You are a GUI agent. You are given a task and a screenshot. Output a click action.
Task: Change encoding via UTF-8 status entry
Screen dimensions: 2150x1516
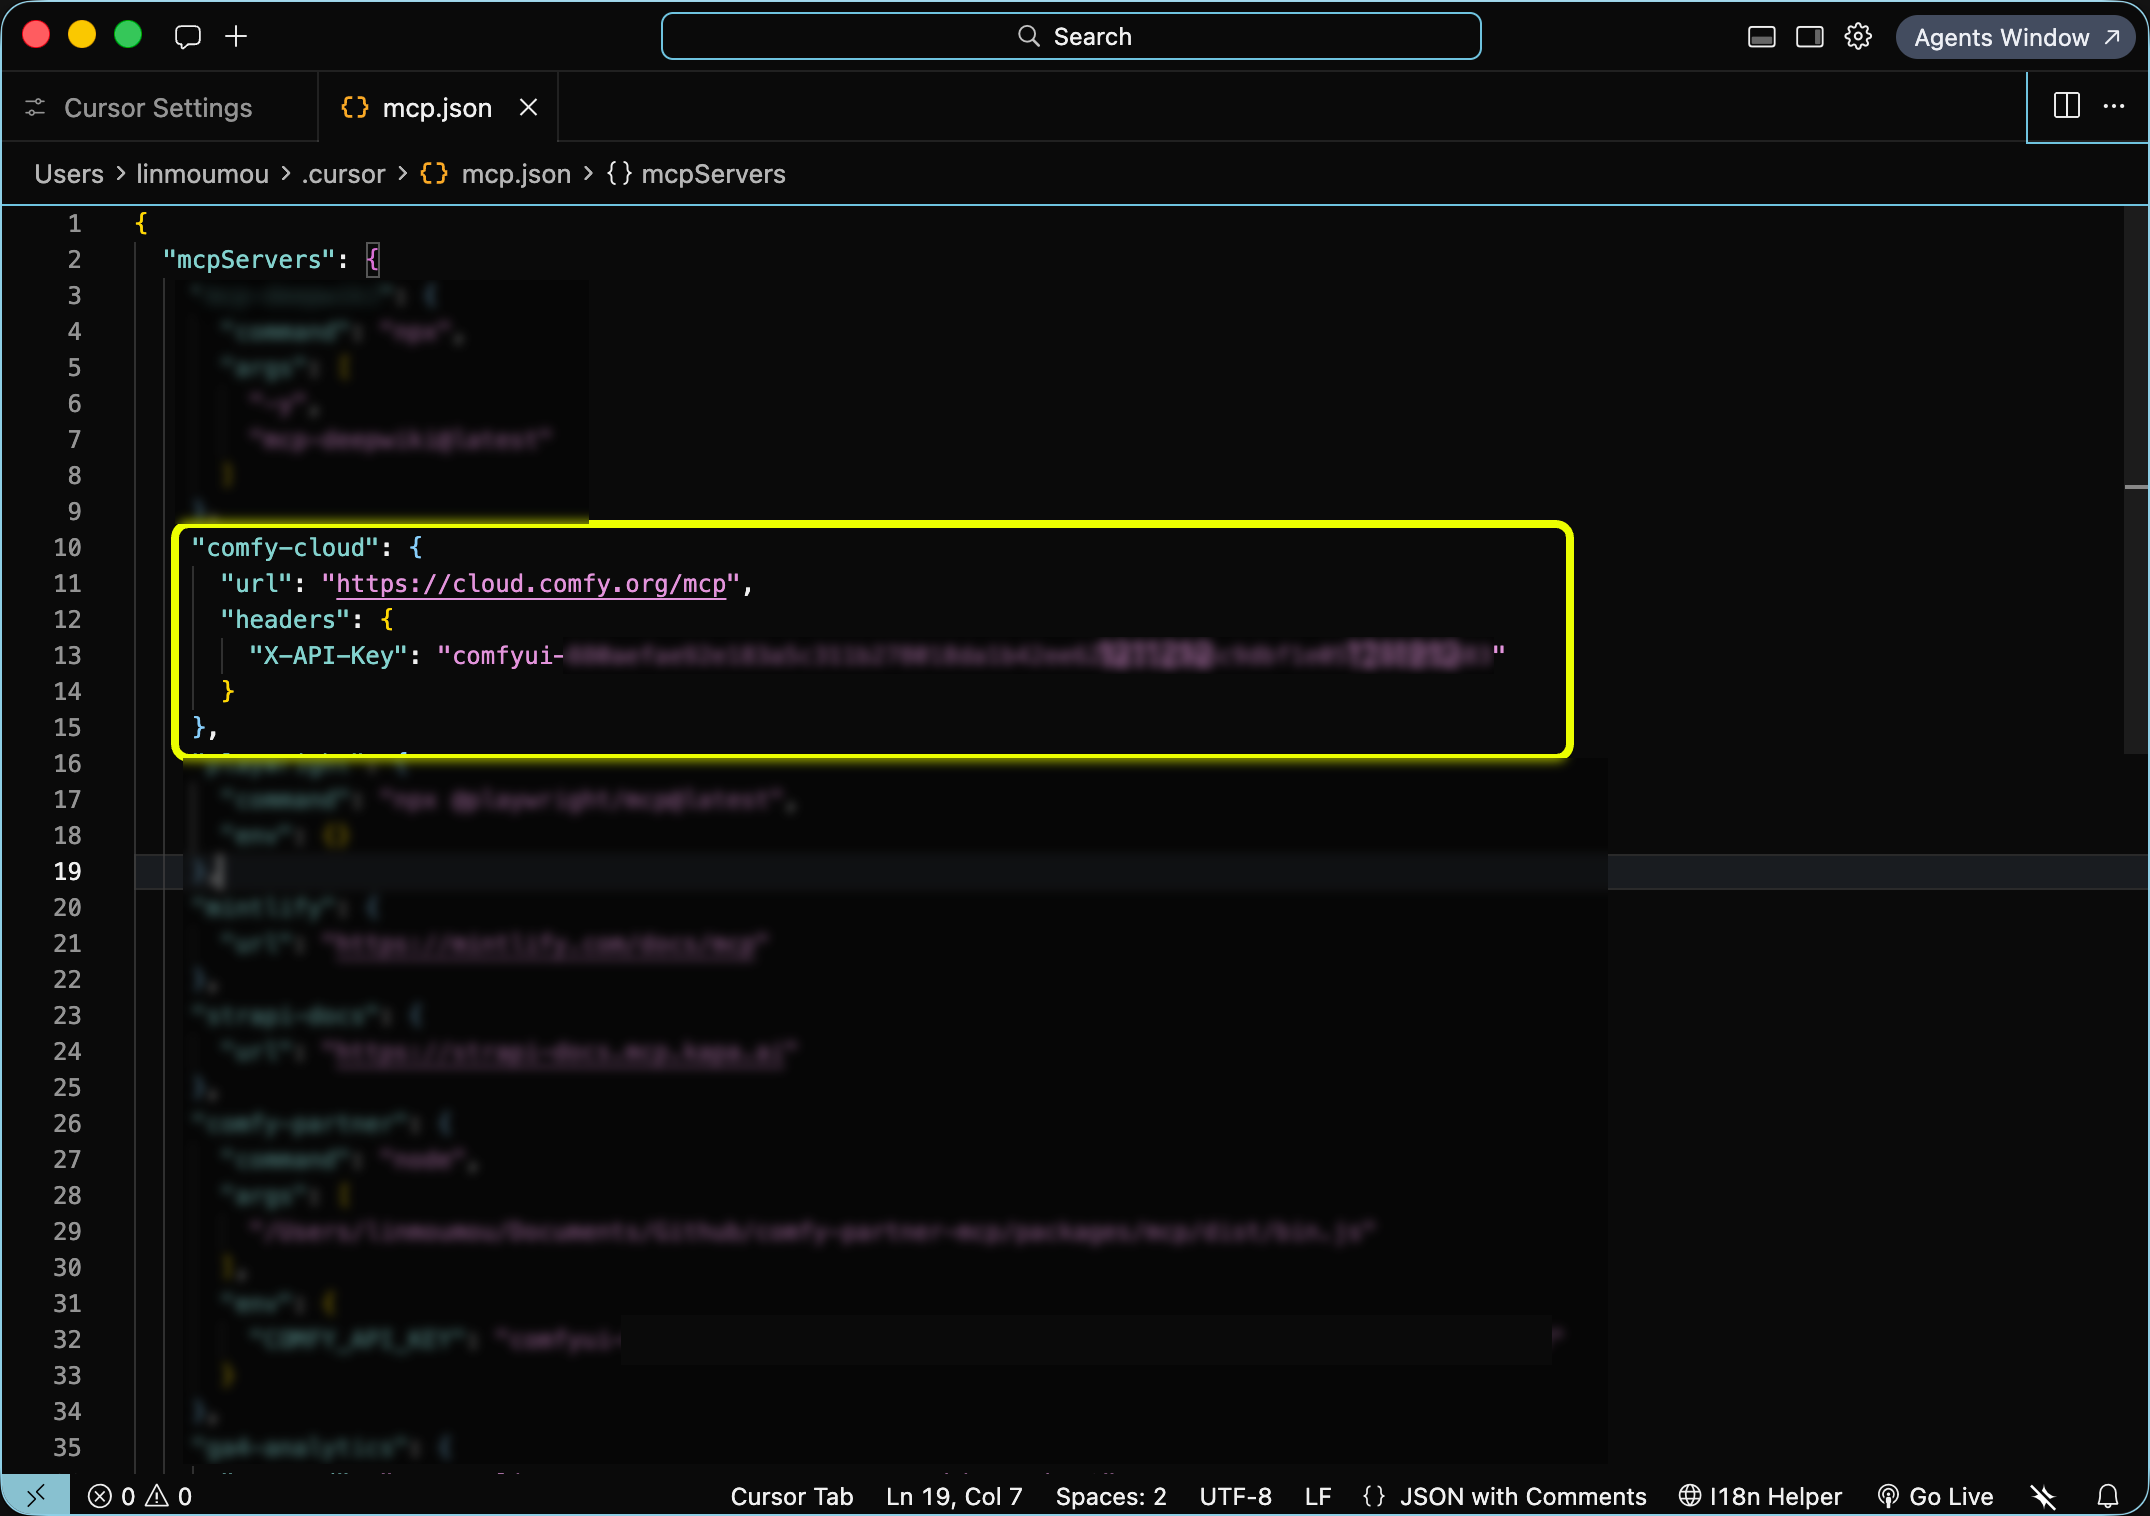tap(1235, 1496)
